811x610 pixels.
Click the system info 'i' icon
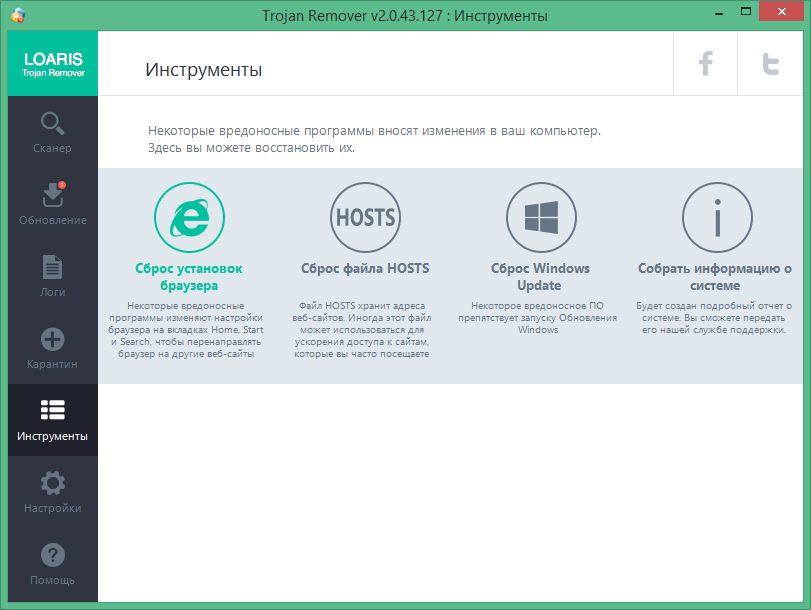tap(717, 217)
